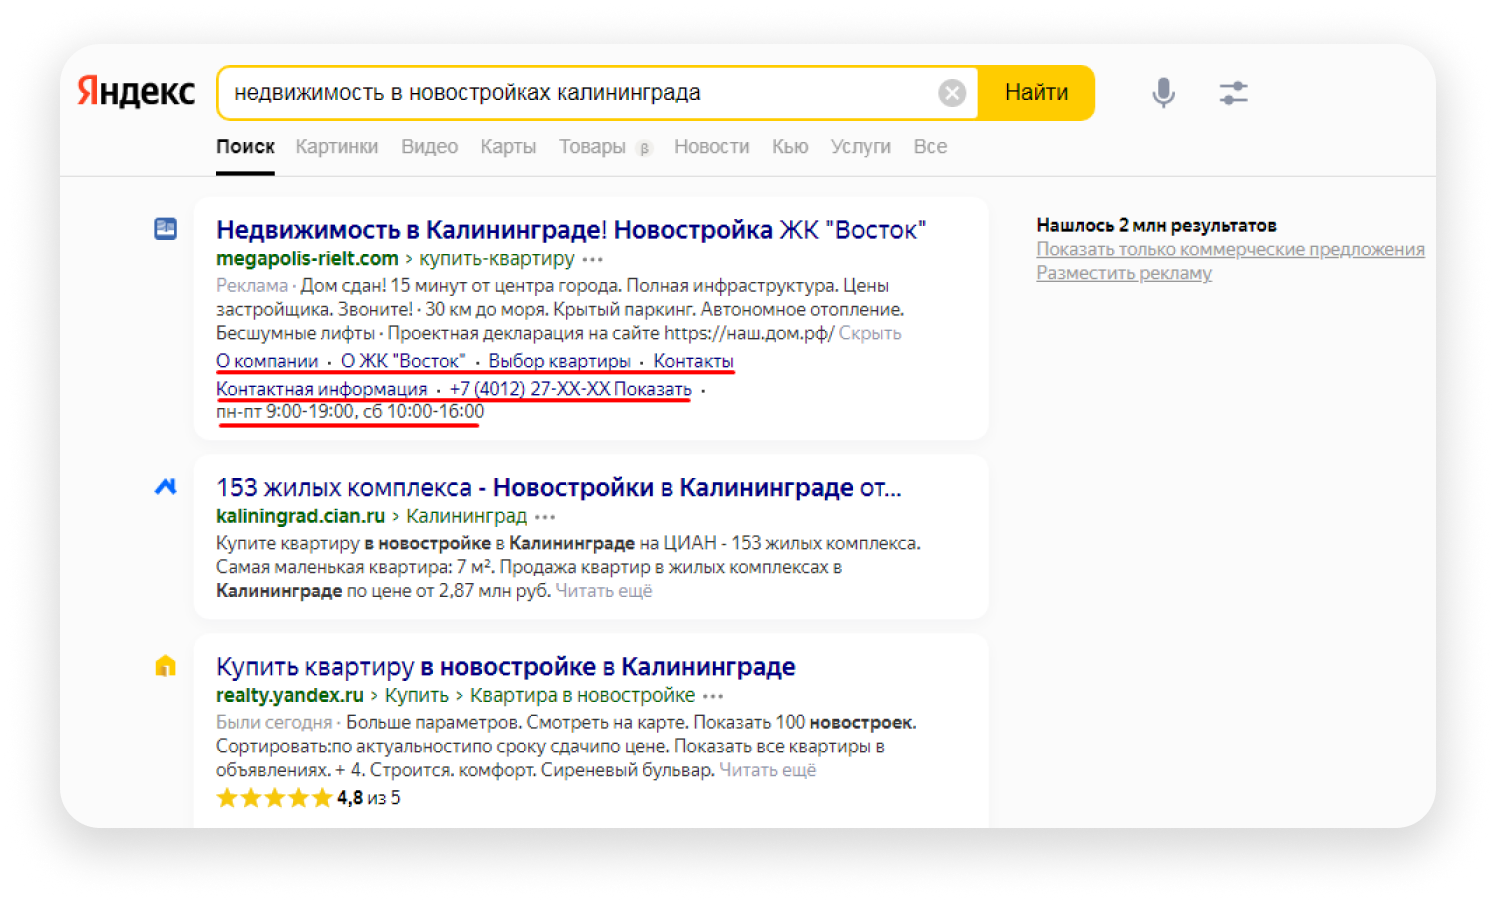Viewport: 1492px width, 900px height.
Task: Click the Найти search button
Action: click(1036, 93)
